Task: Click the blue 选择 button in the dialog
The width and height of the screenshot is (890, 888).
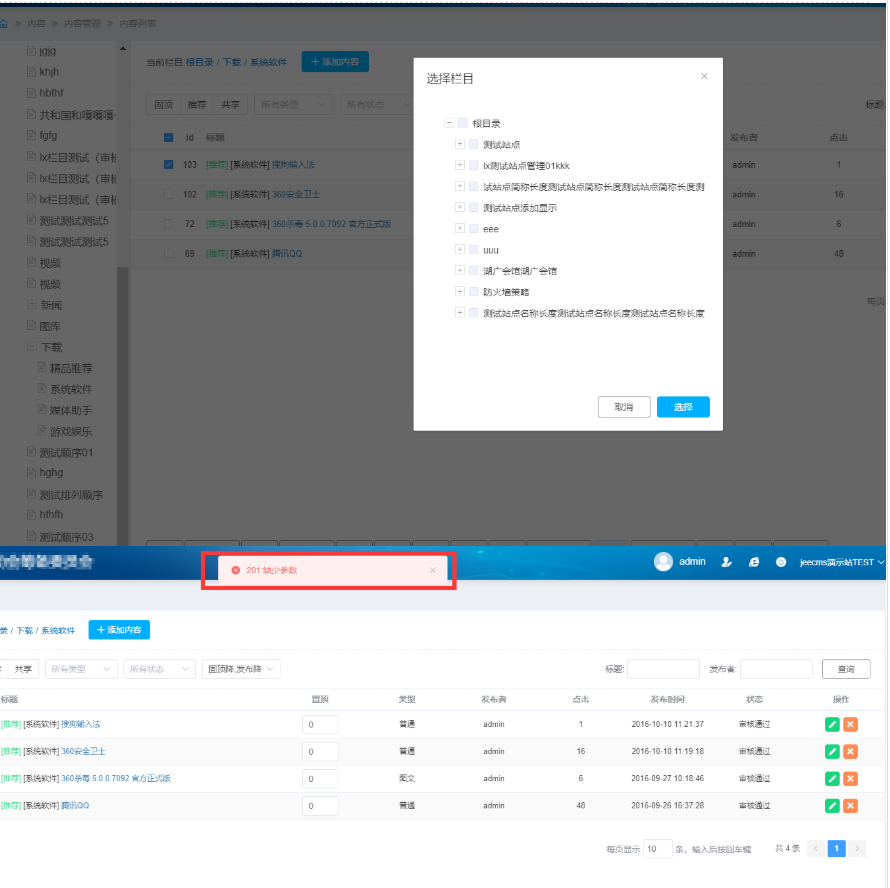Action: pyautogui.click(x=683, y=407)
